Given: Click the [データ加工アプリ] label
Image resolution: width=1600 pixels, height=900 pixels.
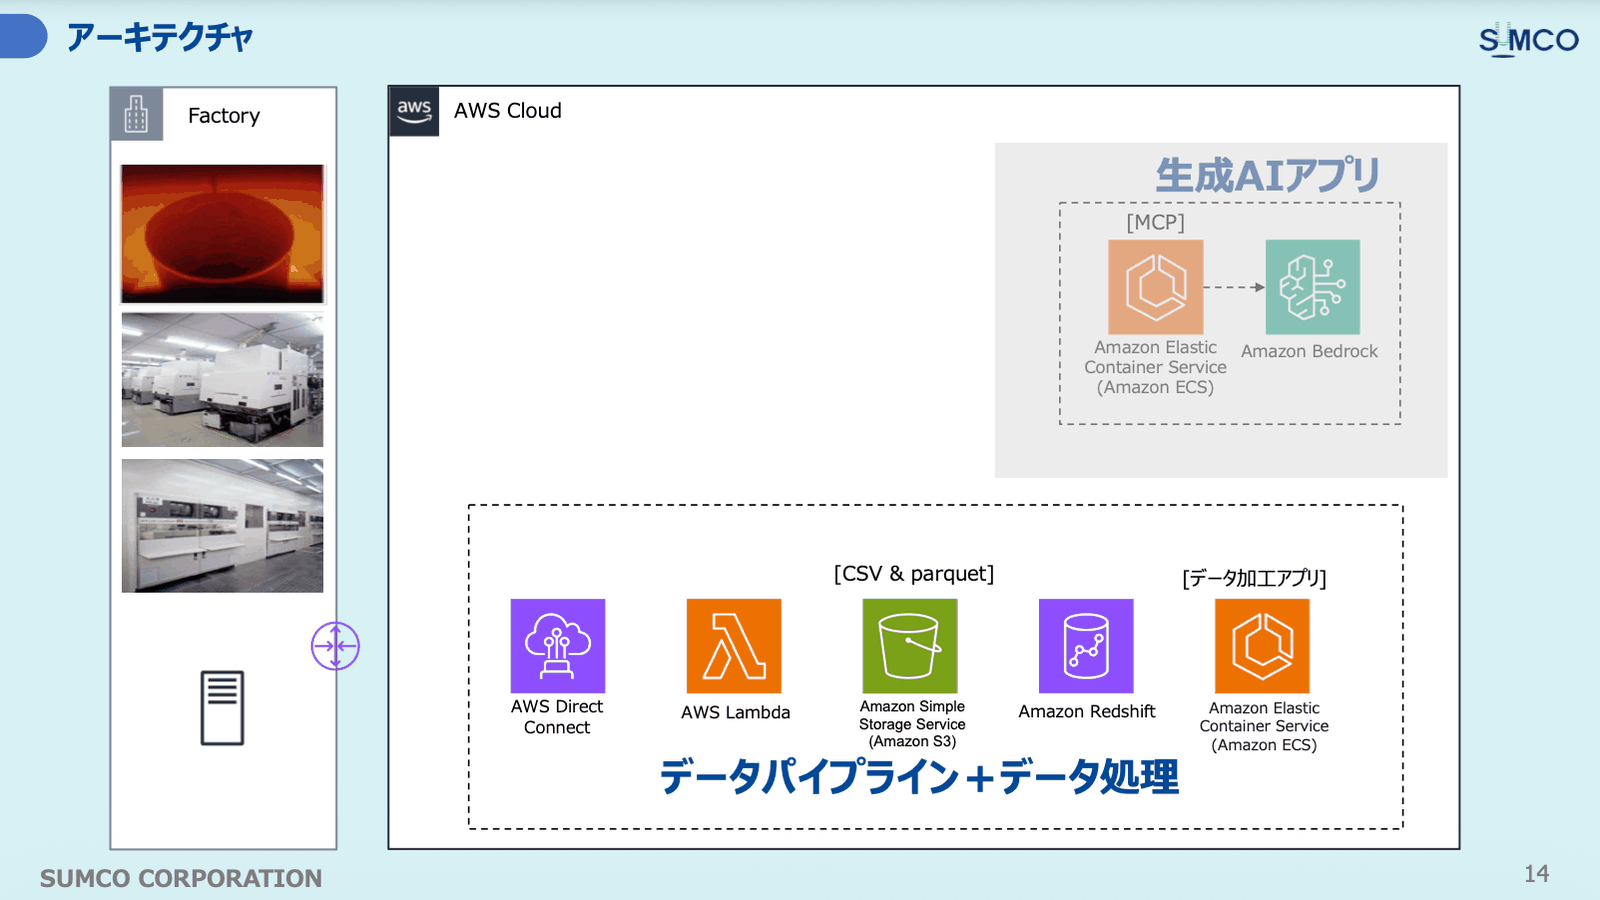Looking at the screenshot, I should [x=1254, y=578].
